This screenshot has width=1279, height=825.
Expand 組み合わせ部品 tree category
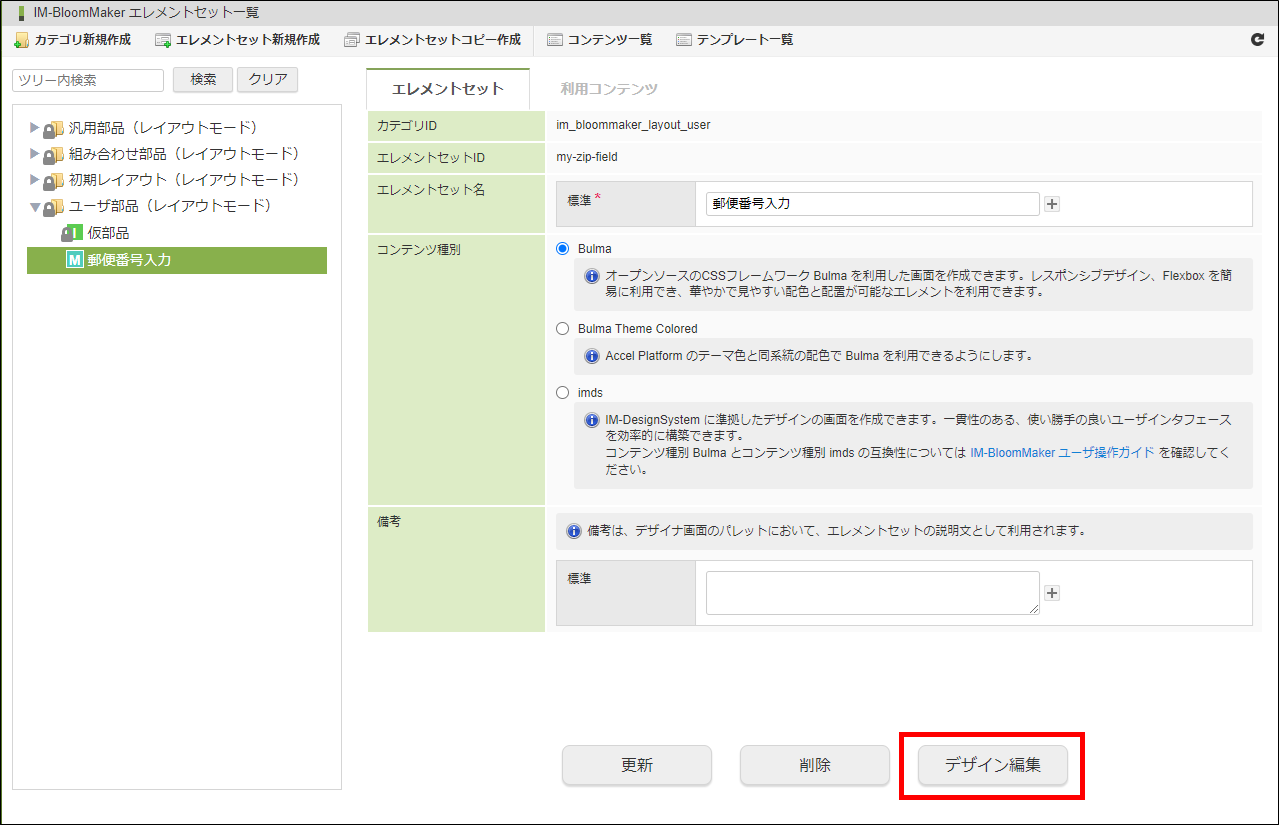pyautogui.click(x=35, y=154)
